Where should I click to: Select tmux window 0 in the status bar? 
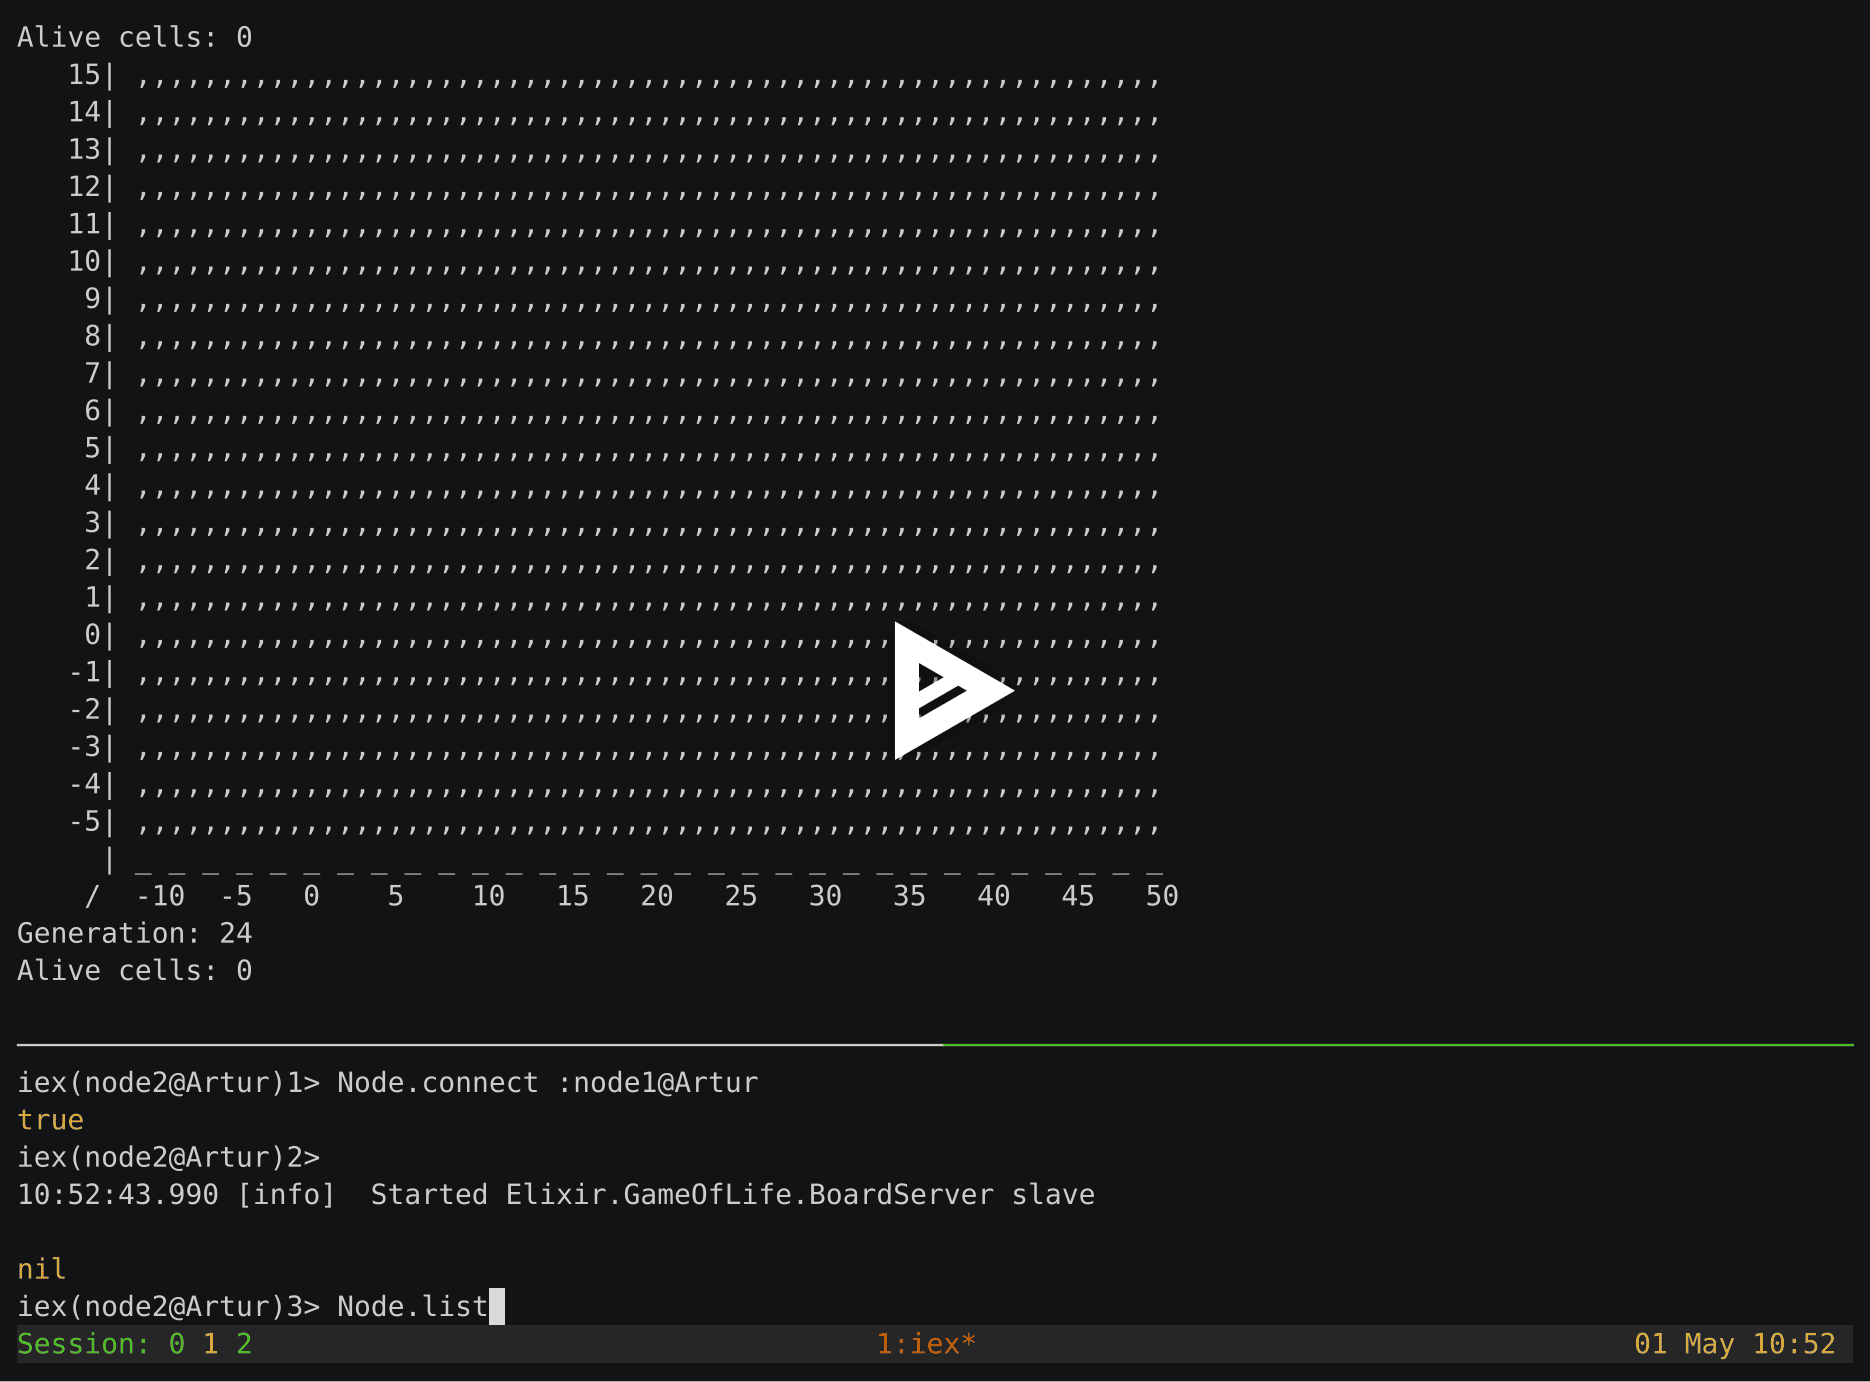point(177,1344)
